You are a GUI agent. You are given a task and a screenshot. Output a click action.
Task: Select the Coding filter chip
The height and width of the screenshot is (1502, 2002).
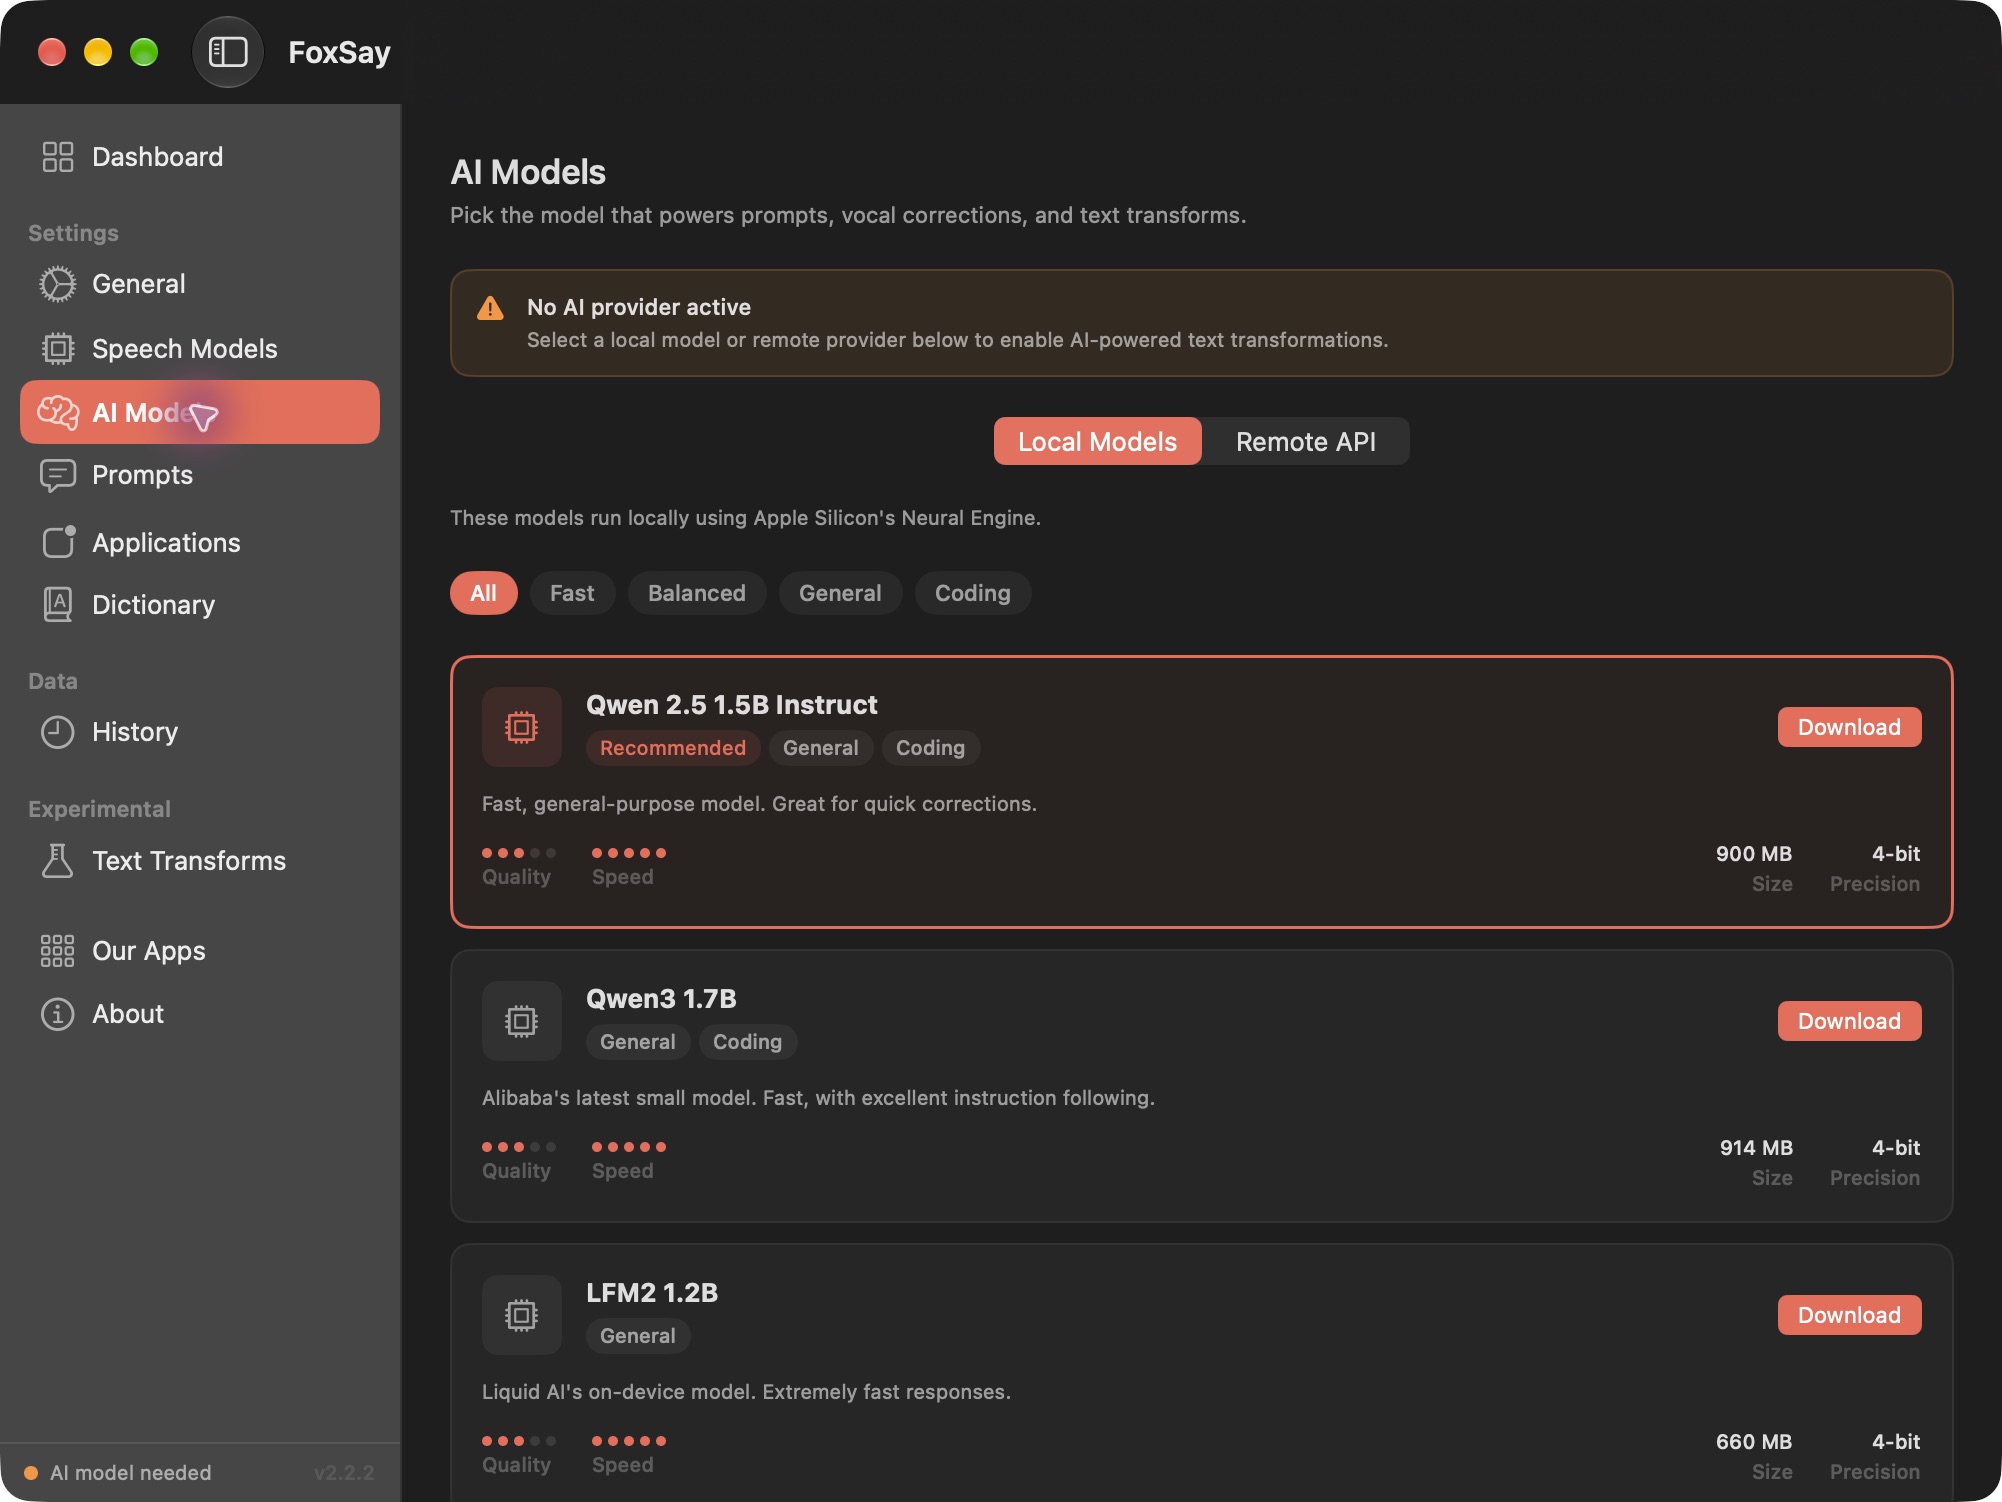tap(973, 593)
